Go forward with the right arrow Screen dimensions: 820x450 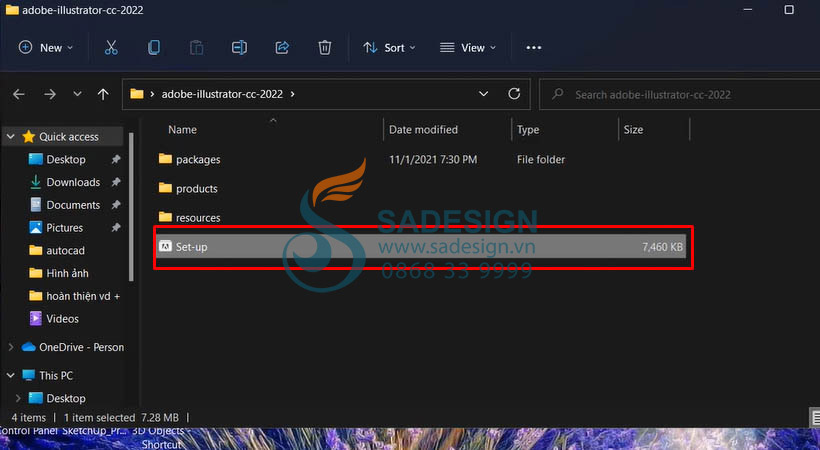tap(50, 94)
